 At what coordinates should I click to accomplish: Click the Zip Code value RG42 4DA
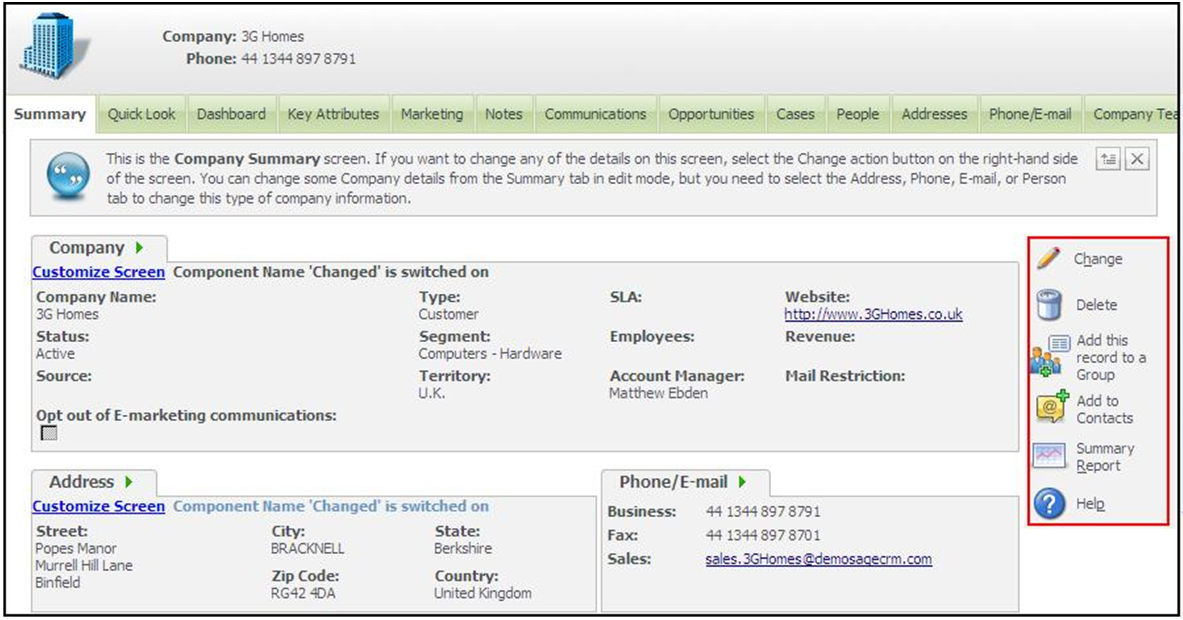(x=303, y=593)
